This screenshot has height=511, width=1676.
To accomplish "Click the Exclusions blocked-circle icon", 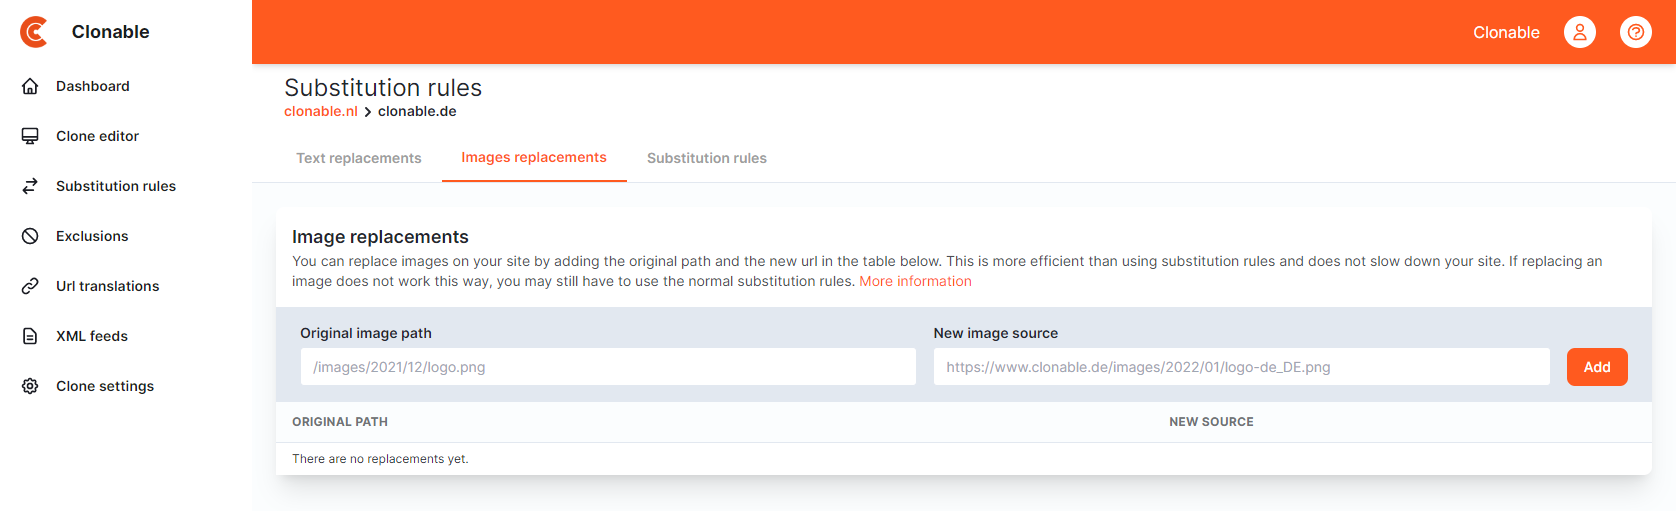I will click(30, 236).
